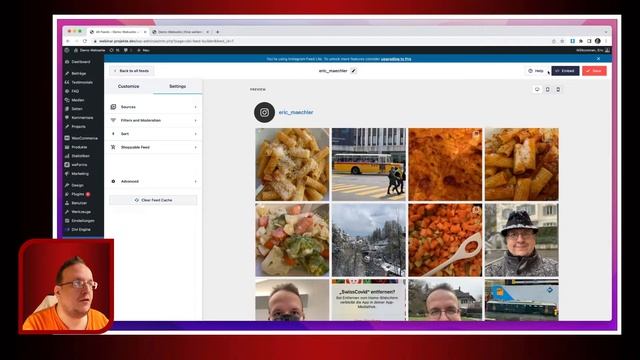The height and width of the screenshot is (360, 640).
Task: Click Demo Webseite in the admin bar
Action: [90, 50]
